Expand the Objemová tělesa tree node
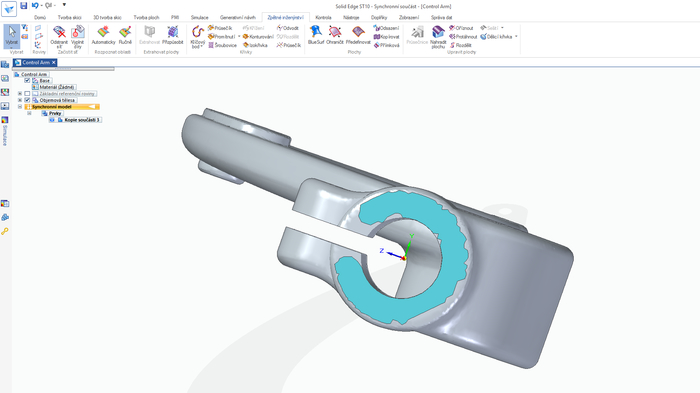Image resolution: width=700 pixels, height=393 pixels. click(20, 100)
